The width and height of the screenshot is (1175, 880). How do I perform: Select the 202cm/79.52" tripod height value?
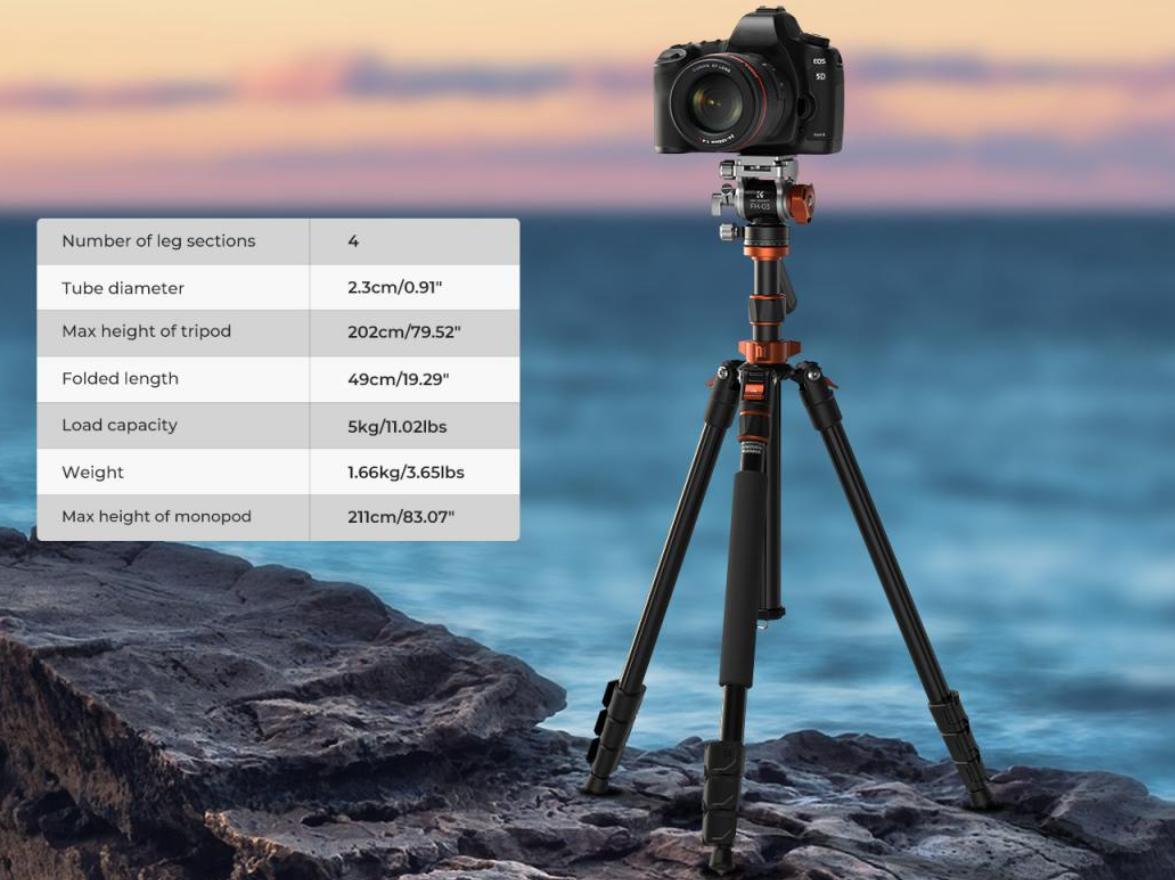click(x=404, y=332)
